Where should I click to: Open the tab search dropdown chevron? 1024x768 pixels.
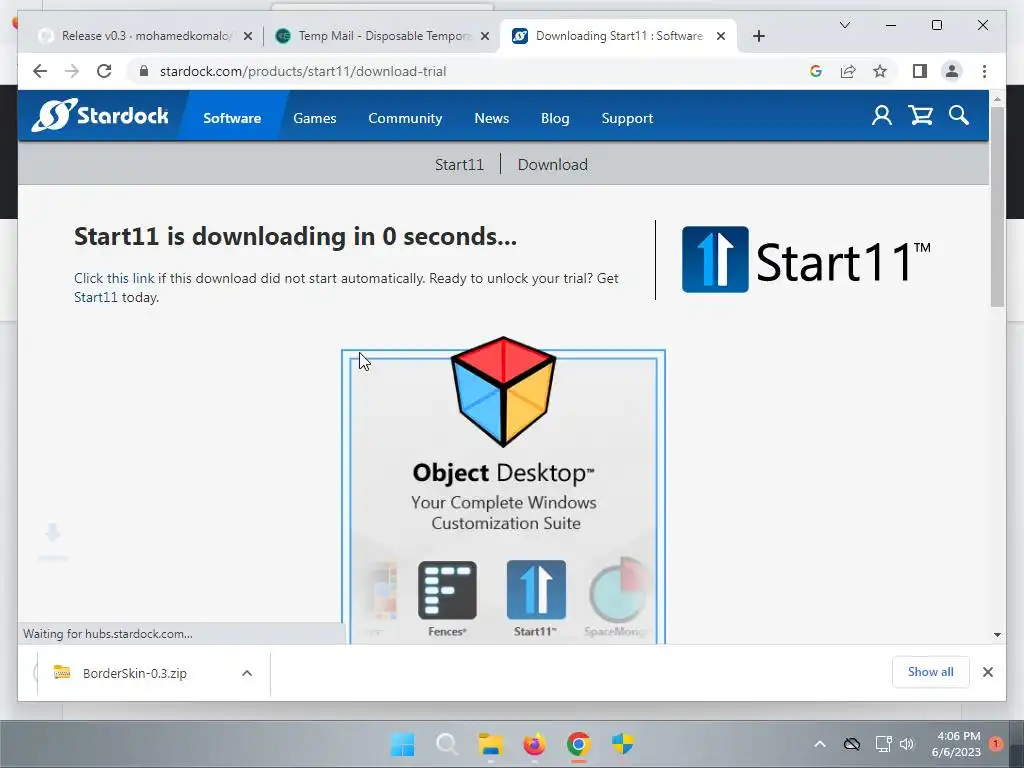(x=844, y=25)
